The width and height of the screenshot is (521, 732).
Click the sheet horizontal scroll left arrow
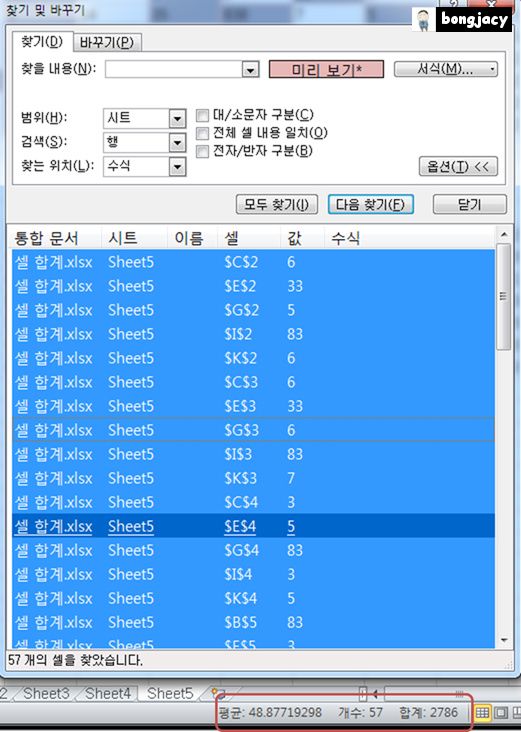coord(375,694)
